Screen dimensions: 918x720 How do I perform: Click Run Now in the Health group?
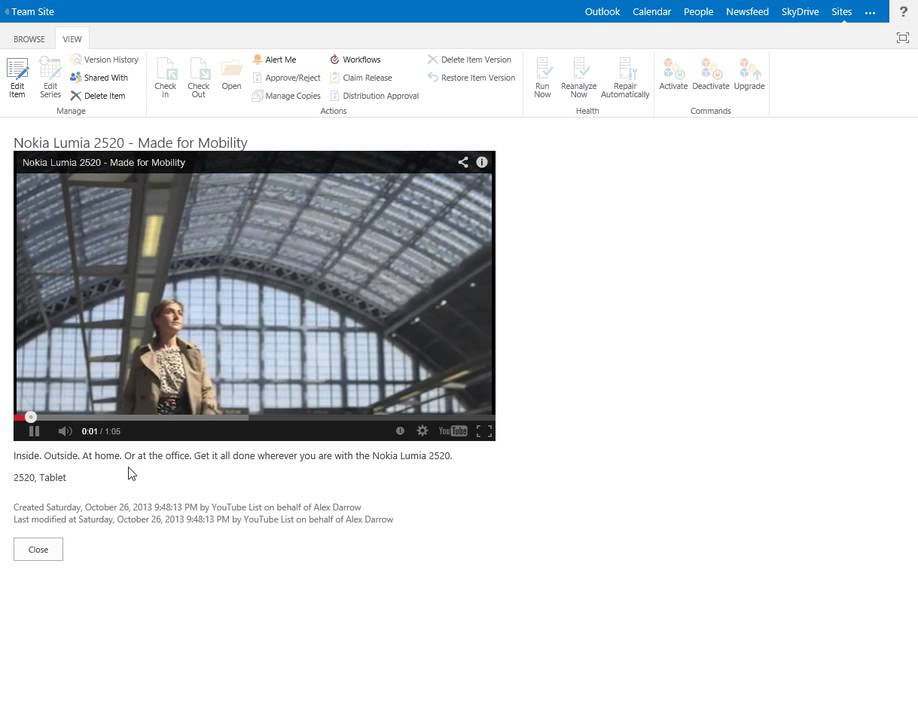(543, 77)
